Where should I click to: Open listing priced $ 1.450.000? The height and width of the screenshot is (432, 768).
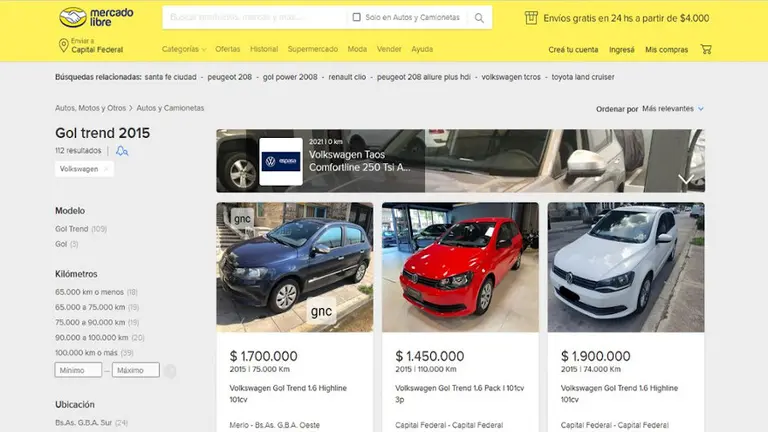[x=430, y=356]
